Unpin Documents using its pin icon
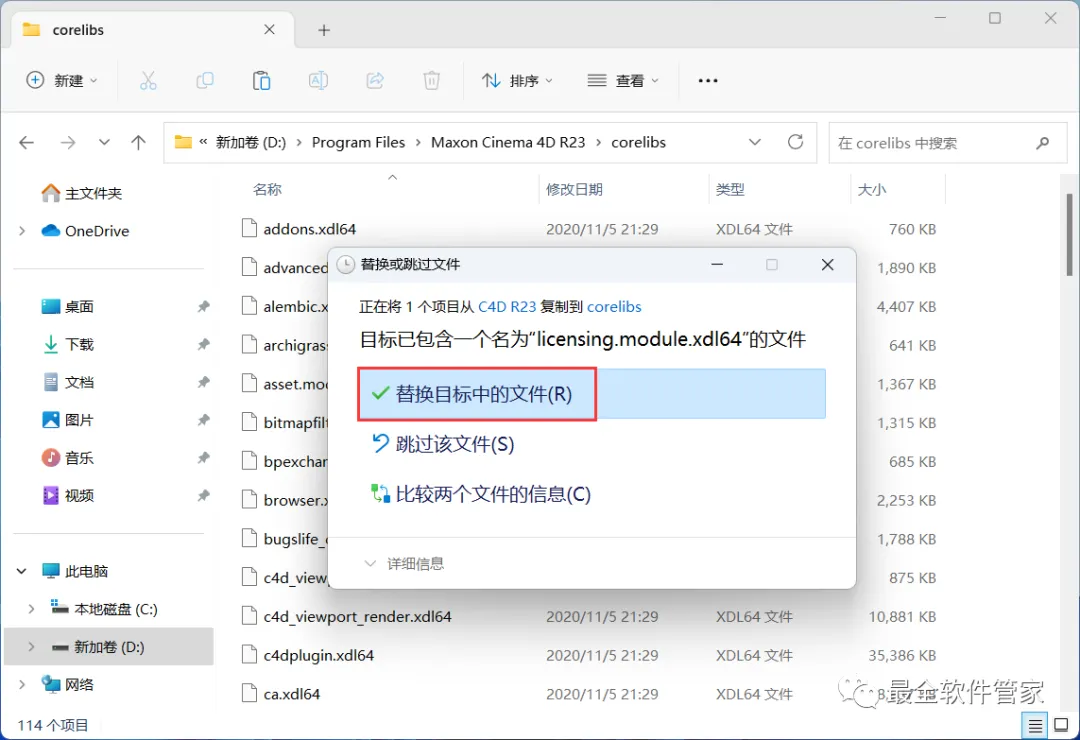The image size is (1080, 740). coord(203,382)
